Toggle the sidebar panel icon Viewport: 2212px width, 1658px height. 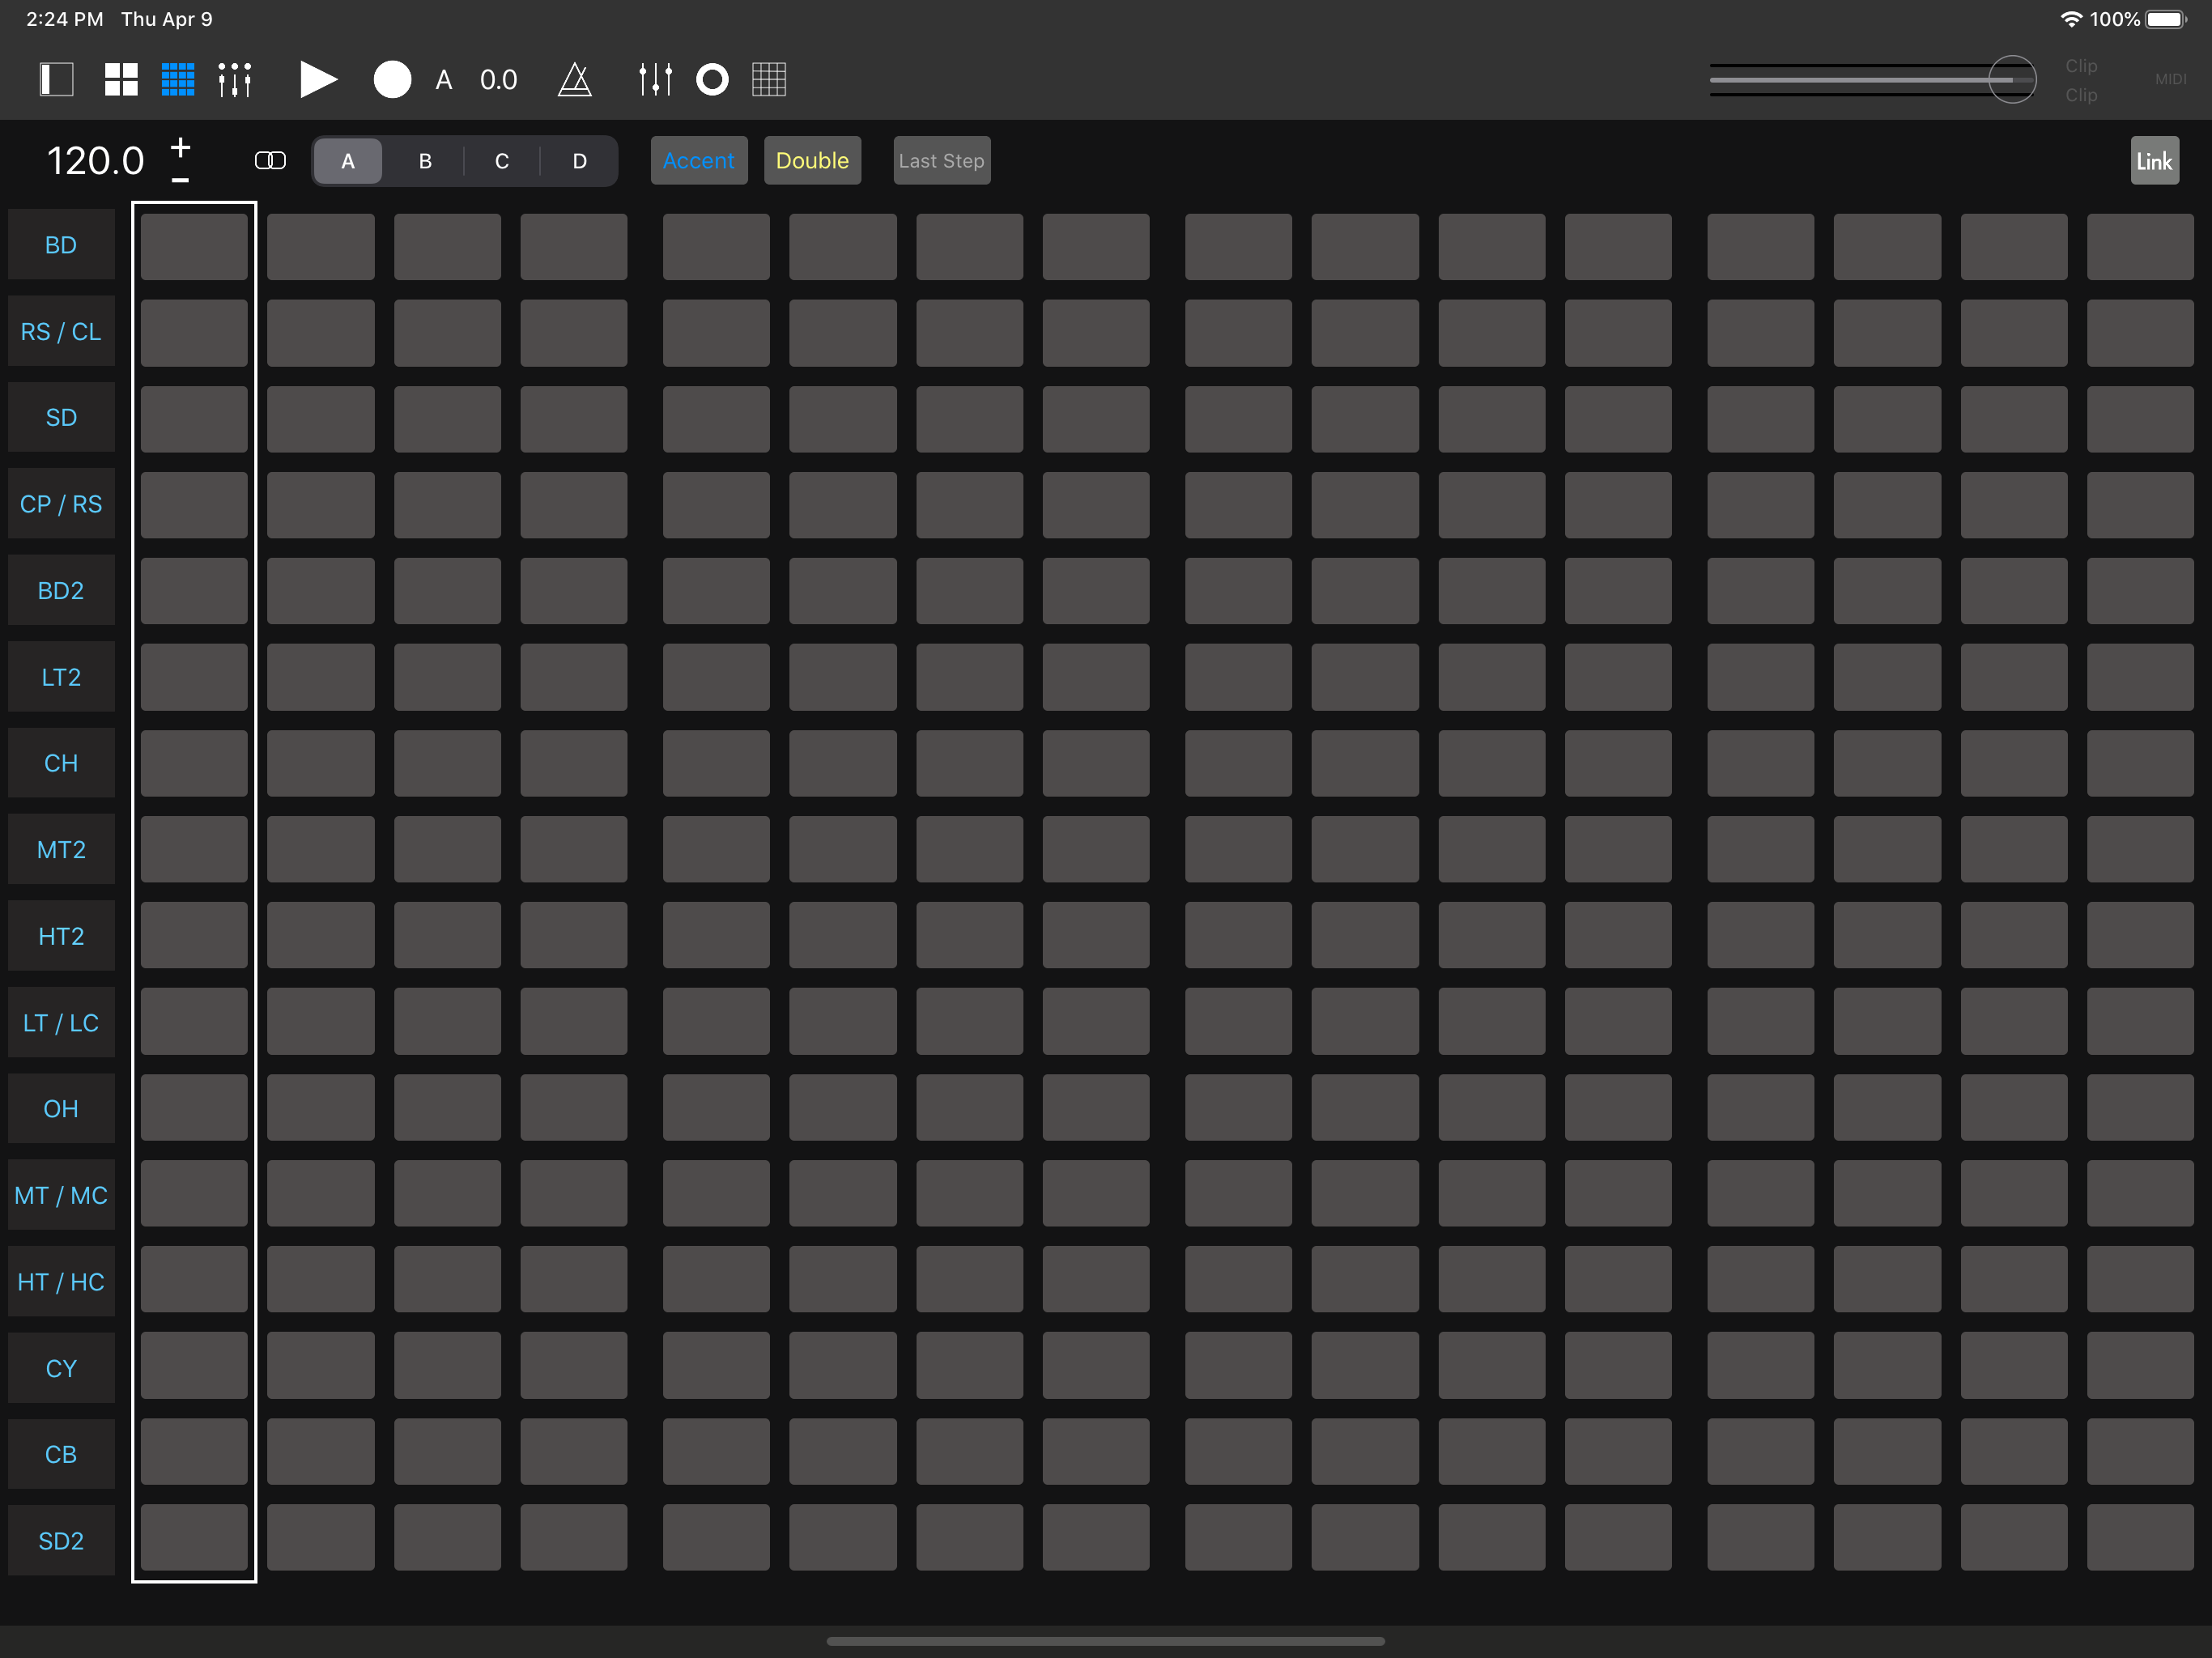(57, 79)
